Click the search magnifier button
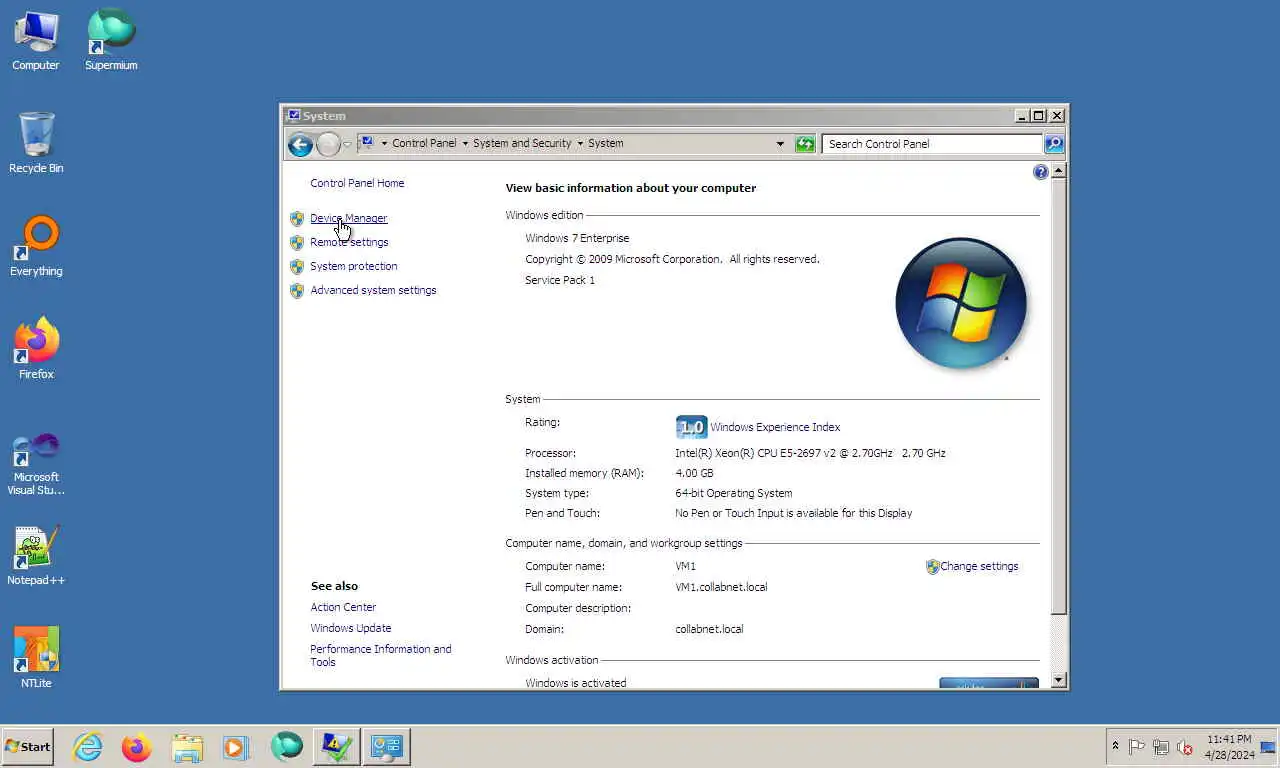1280x768 pixels. pos(1054,144)
